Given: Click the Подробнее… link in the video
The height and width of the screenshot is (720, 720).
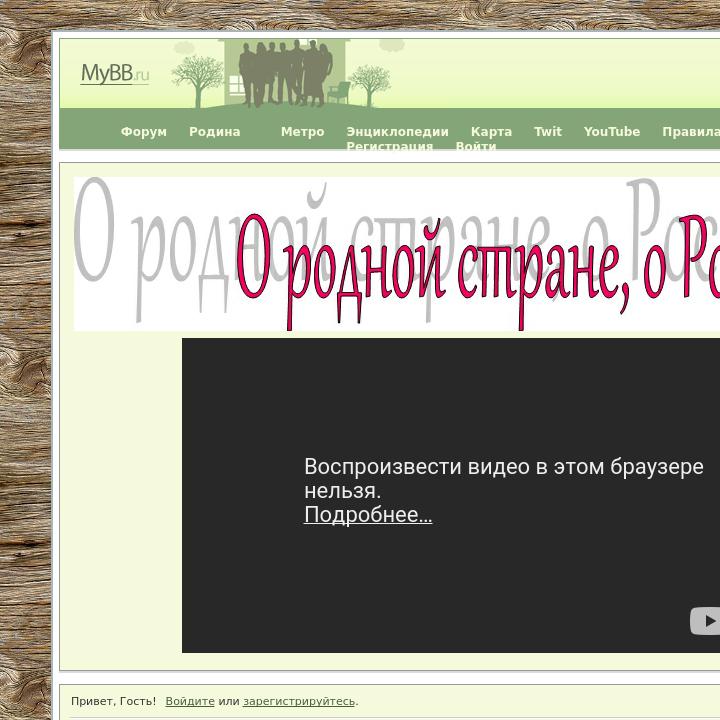Looking at the screenshot, I should click(368, 515).
